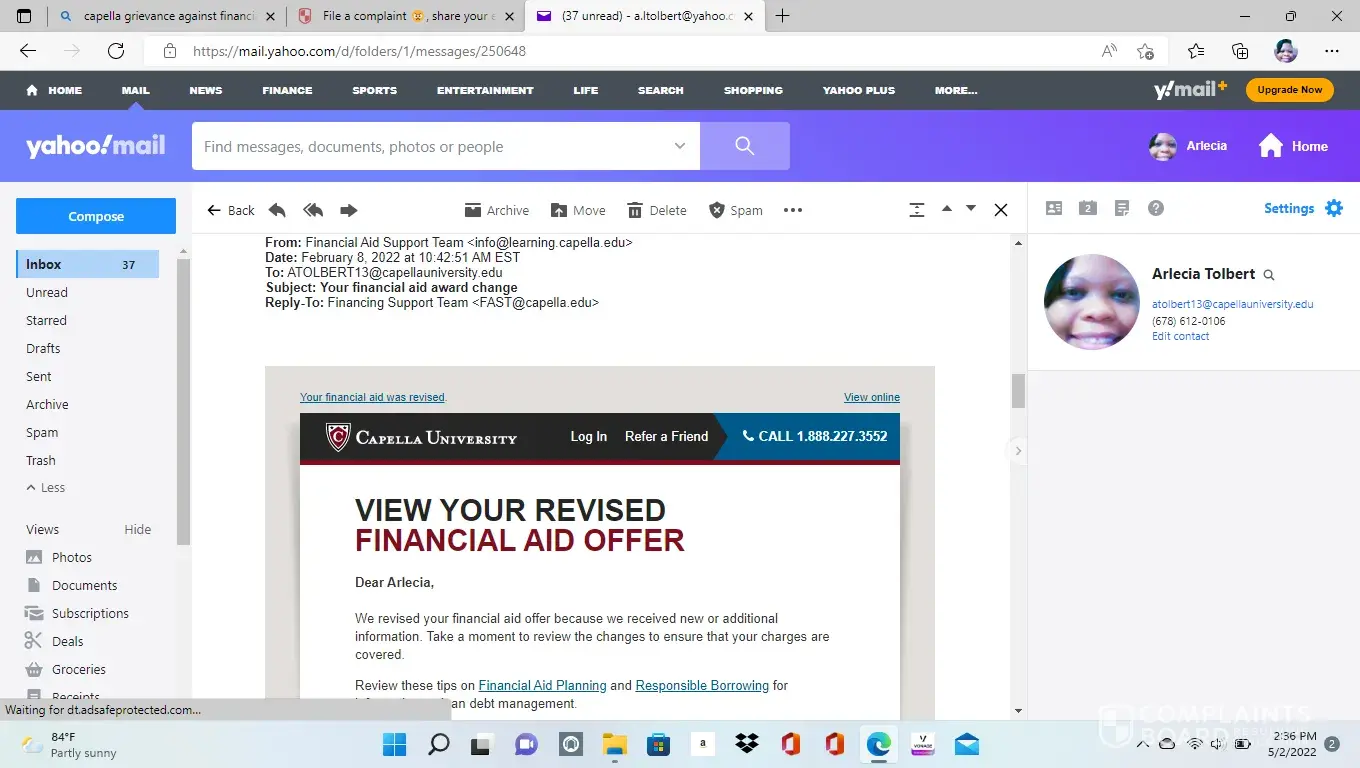Image resolution: width=1360 pixels, height=768 pixels.
Task: Open the Notepad panel icon
Action: pyautogui.click(x=1122, y=208)
